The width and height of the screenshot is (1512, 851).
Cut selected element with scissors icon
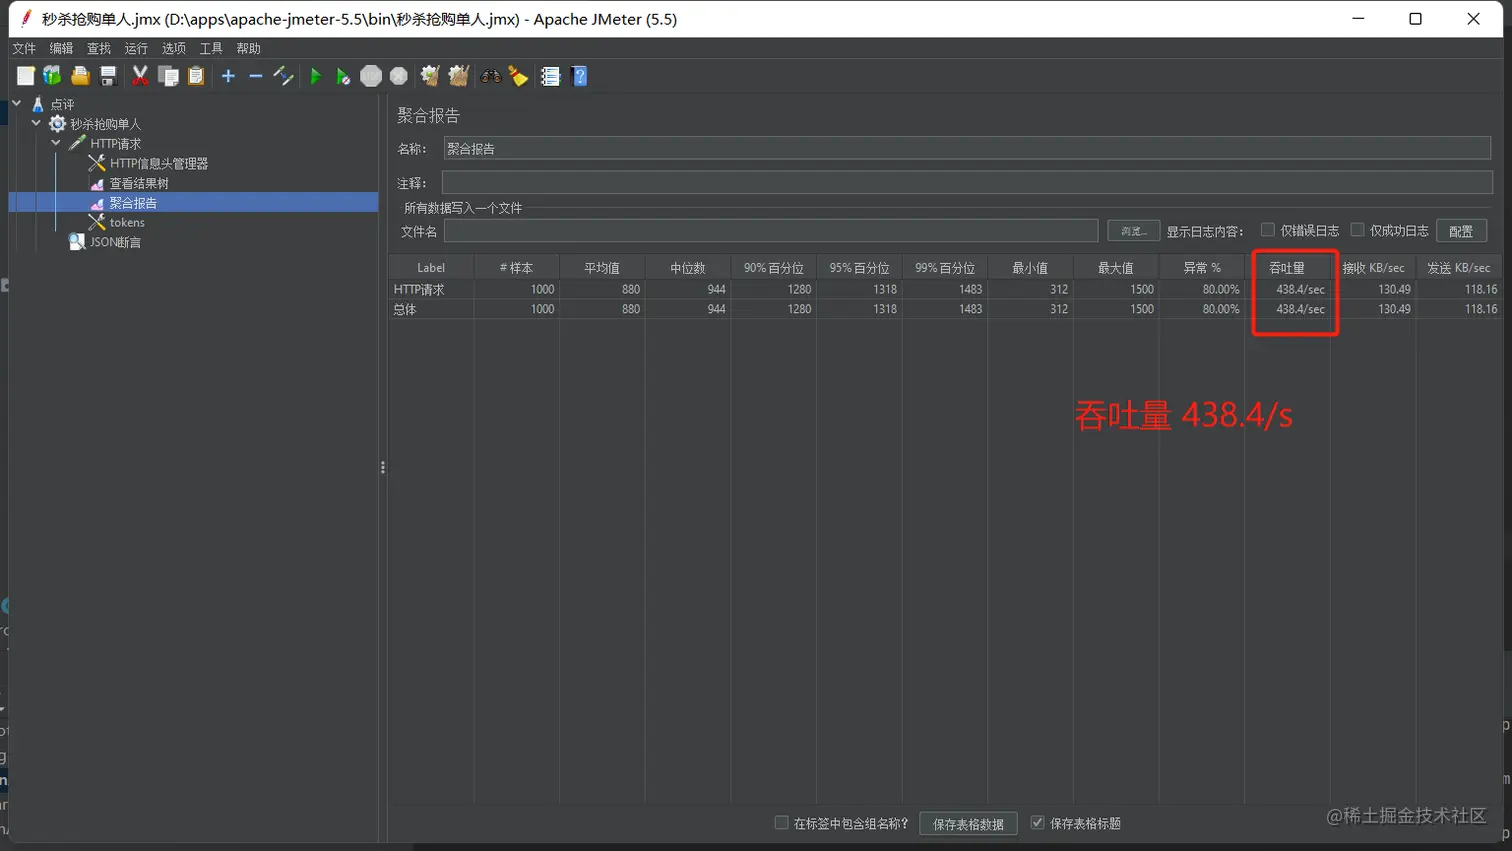click(x=140, y=76)
